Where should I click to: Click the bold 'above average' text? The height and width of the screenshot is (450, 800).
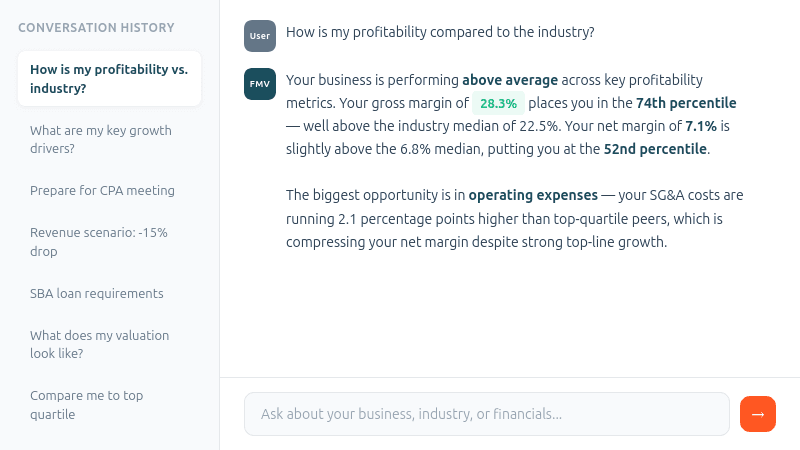click(x=510, y=79)
